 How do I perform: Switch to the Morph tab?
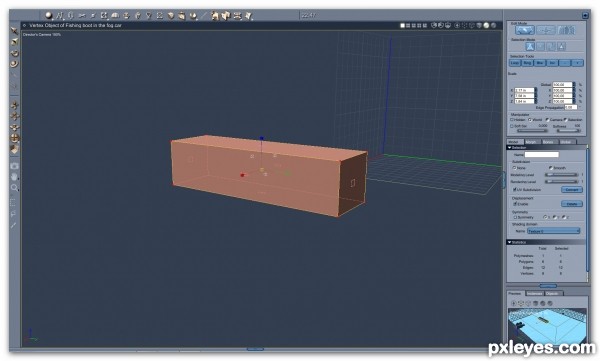pyautogui.click(x=531, y=142)
